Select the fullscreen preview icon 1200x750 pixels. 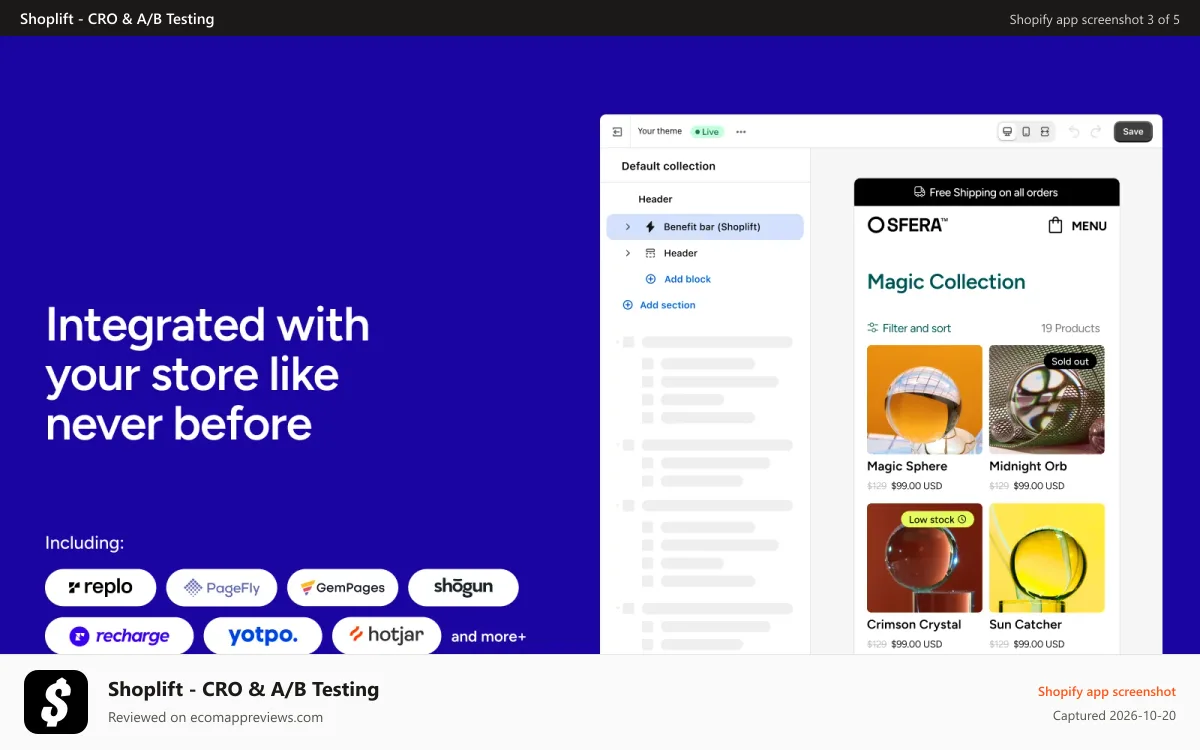pyautogui.click(x=1044, y=132)
